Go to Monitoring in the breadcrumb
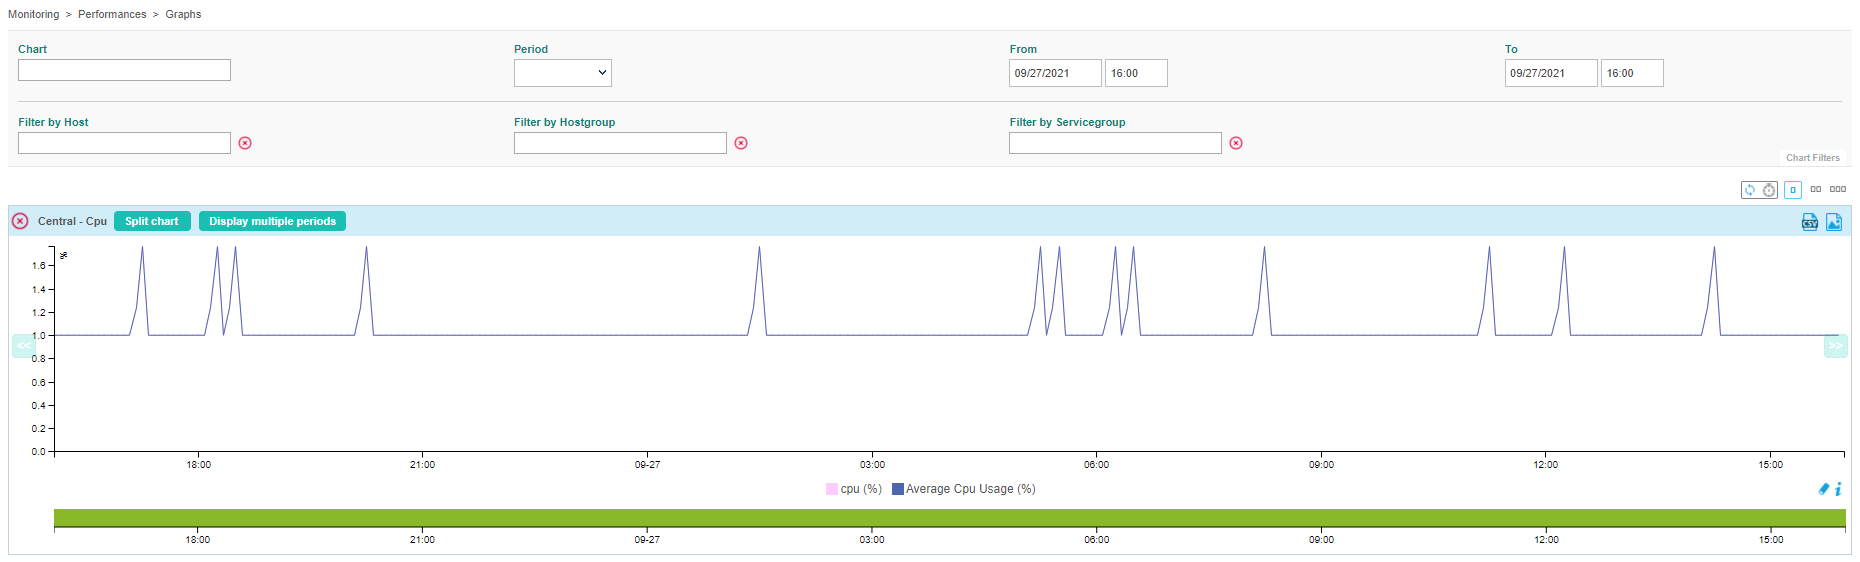This screenshot has width=1860, height=562. click(x=33, y=14)
